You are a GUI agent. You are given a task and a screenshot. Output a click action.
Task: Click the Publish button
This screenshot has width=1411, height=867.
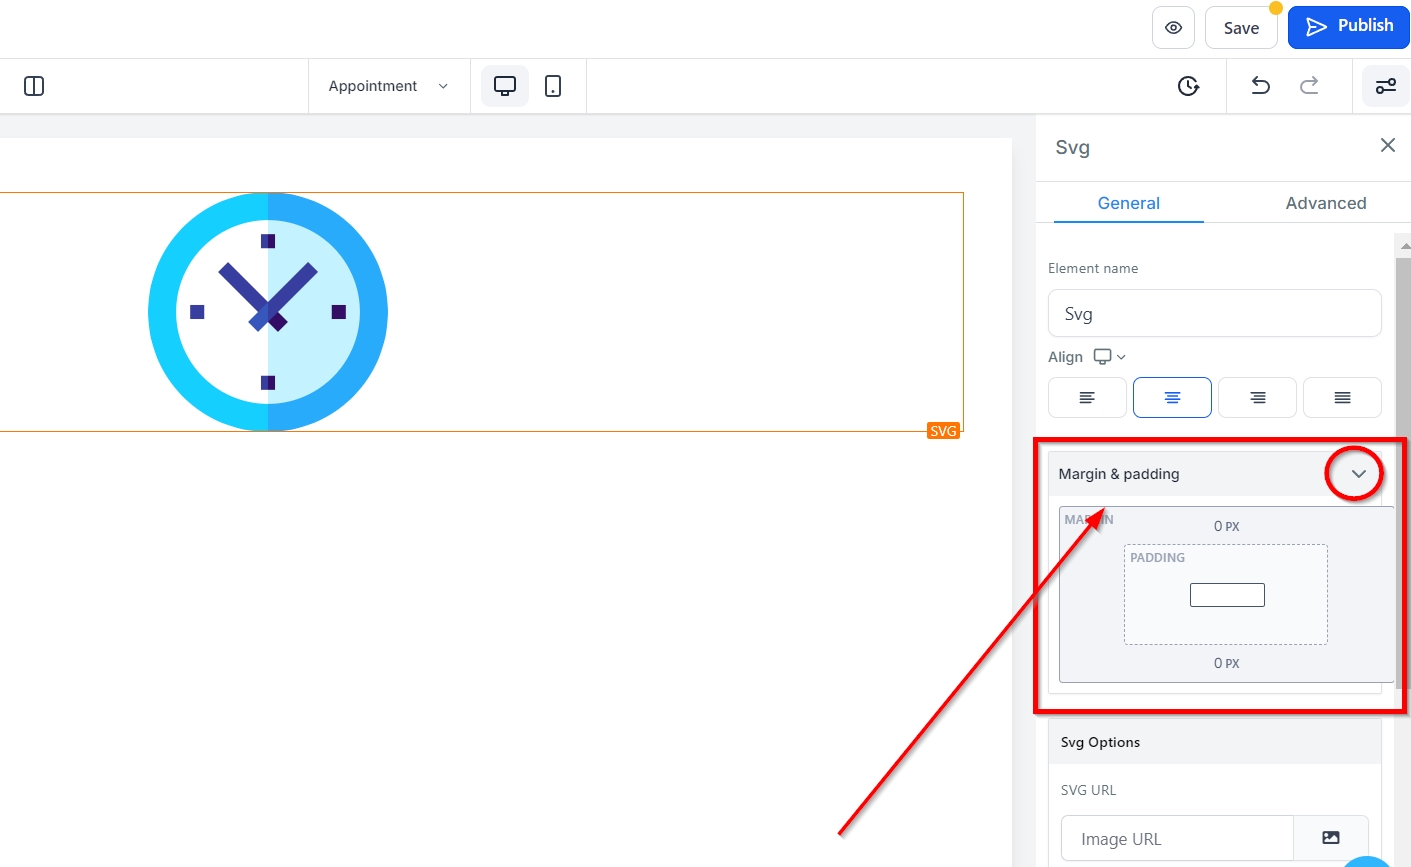coord(1348,27)
